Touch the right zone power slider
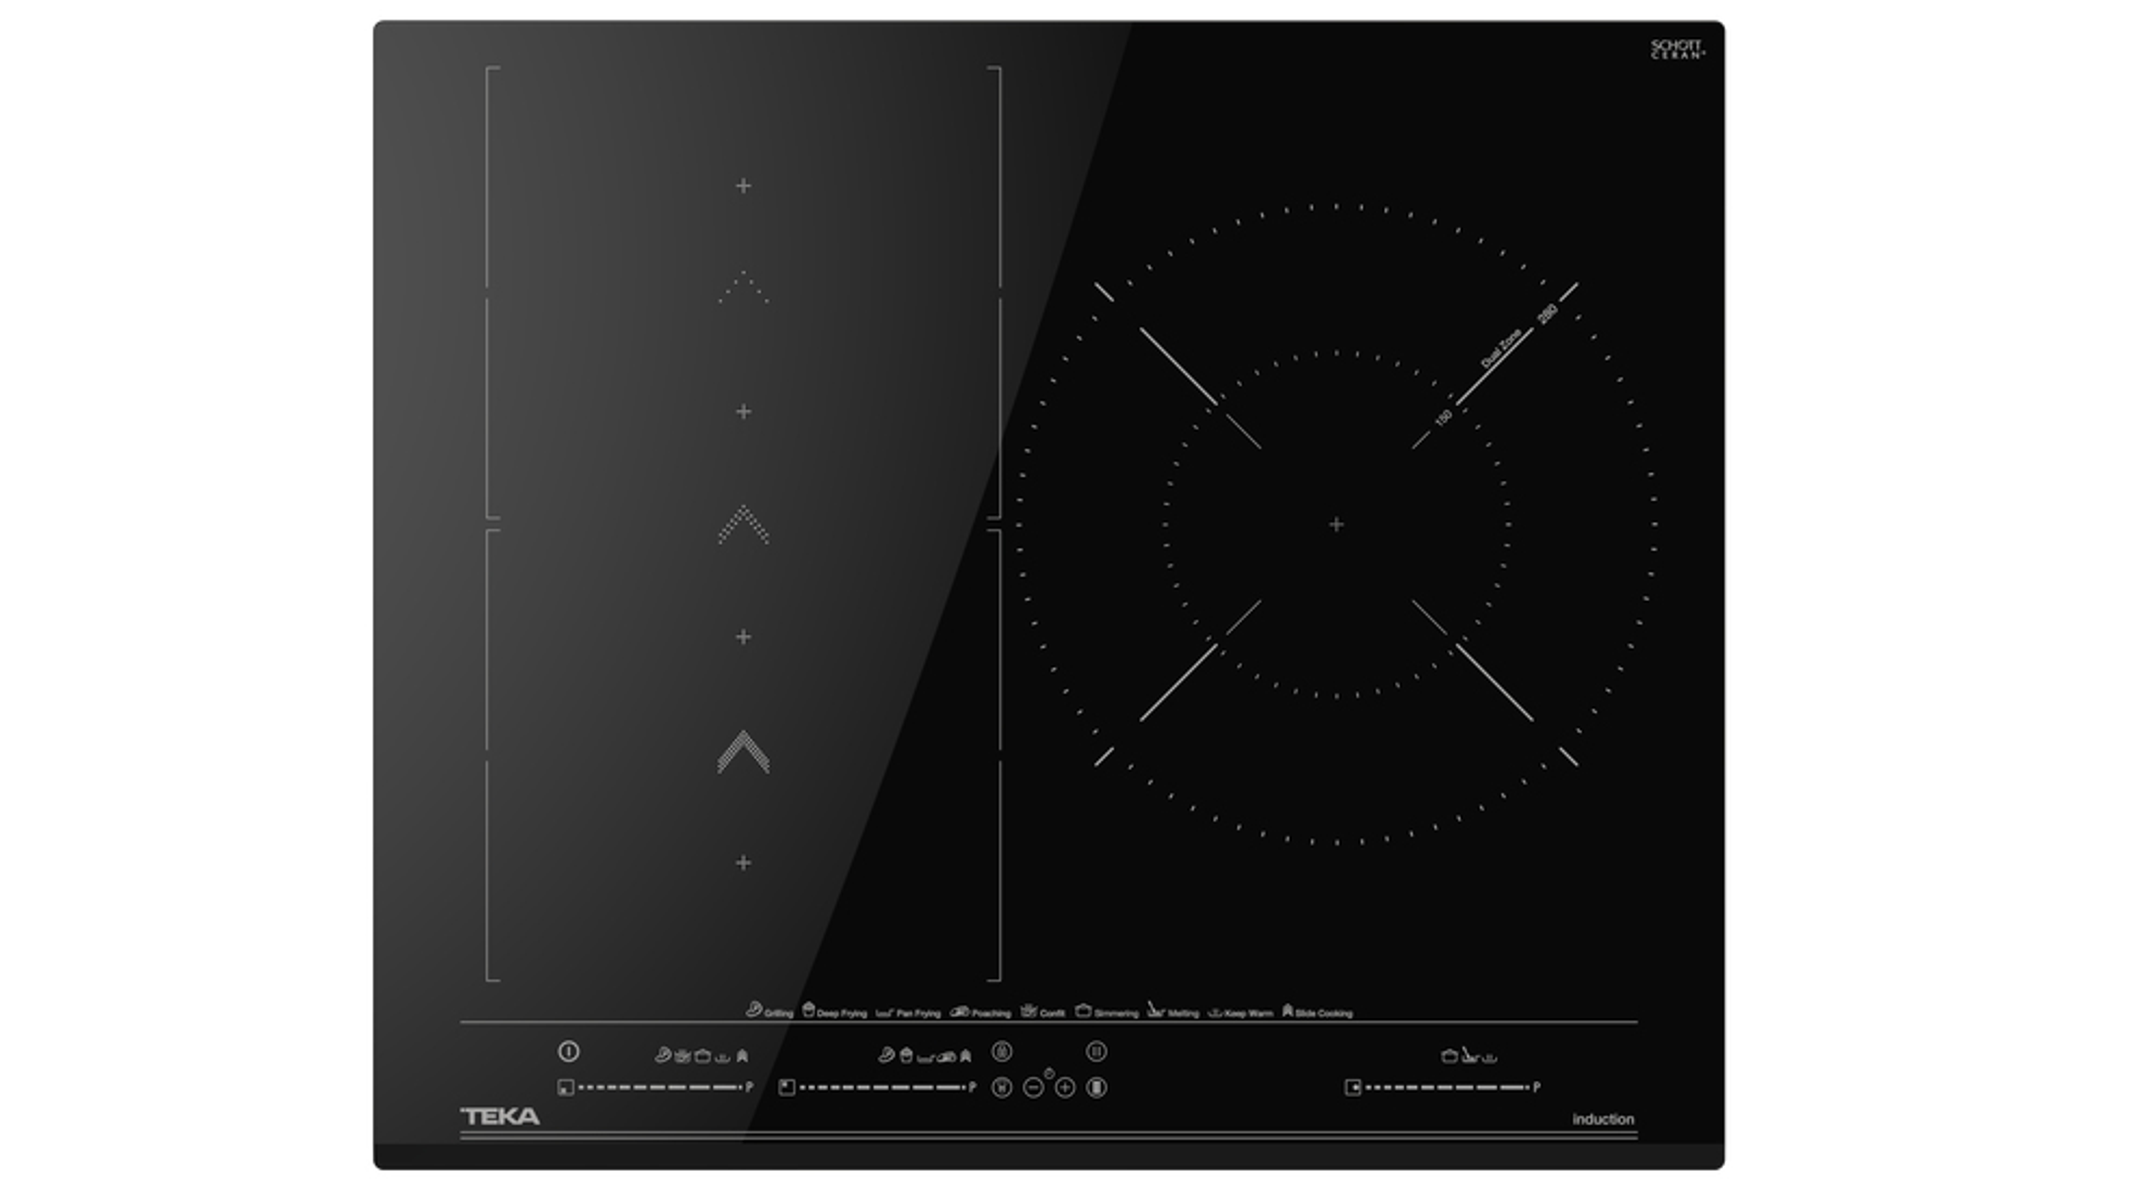 click(x=1445, y=1087)
